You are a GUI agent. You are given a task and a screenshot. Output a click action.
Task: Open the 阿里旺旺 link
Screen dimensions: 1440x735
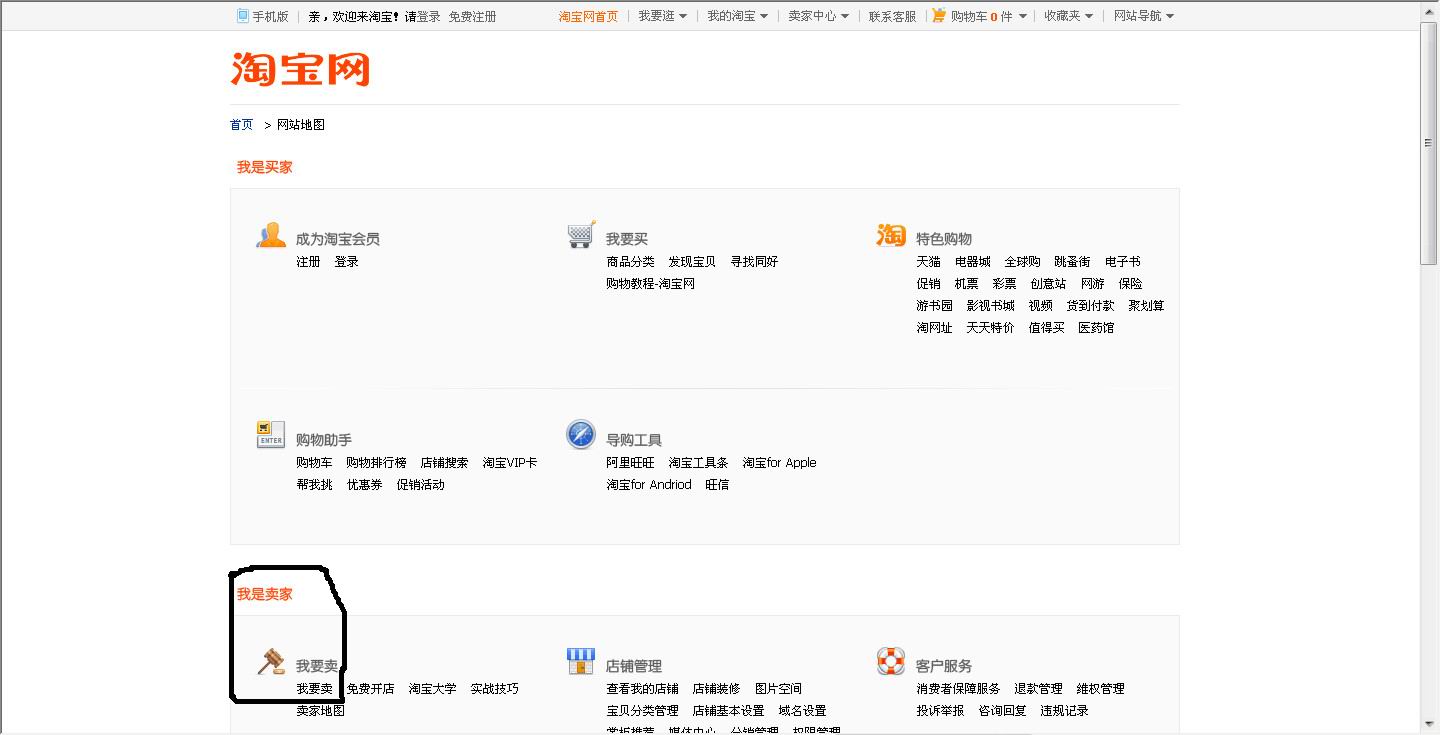point(630,463)
